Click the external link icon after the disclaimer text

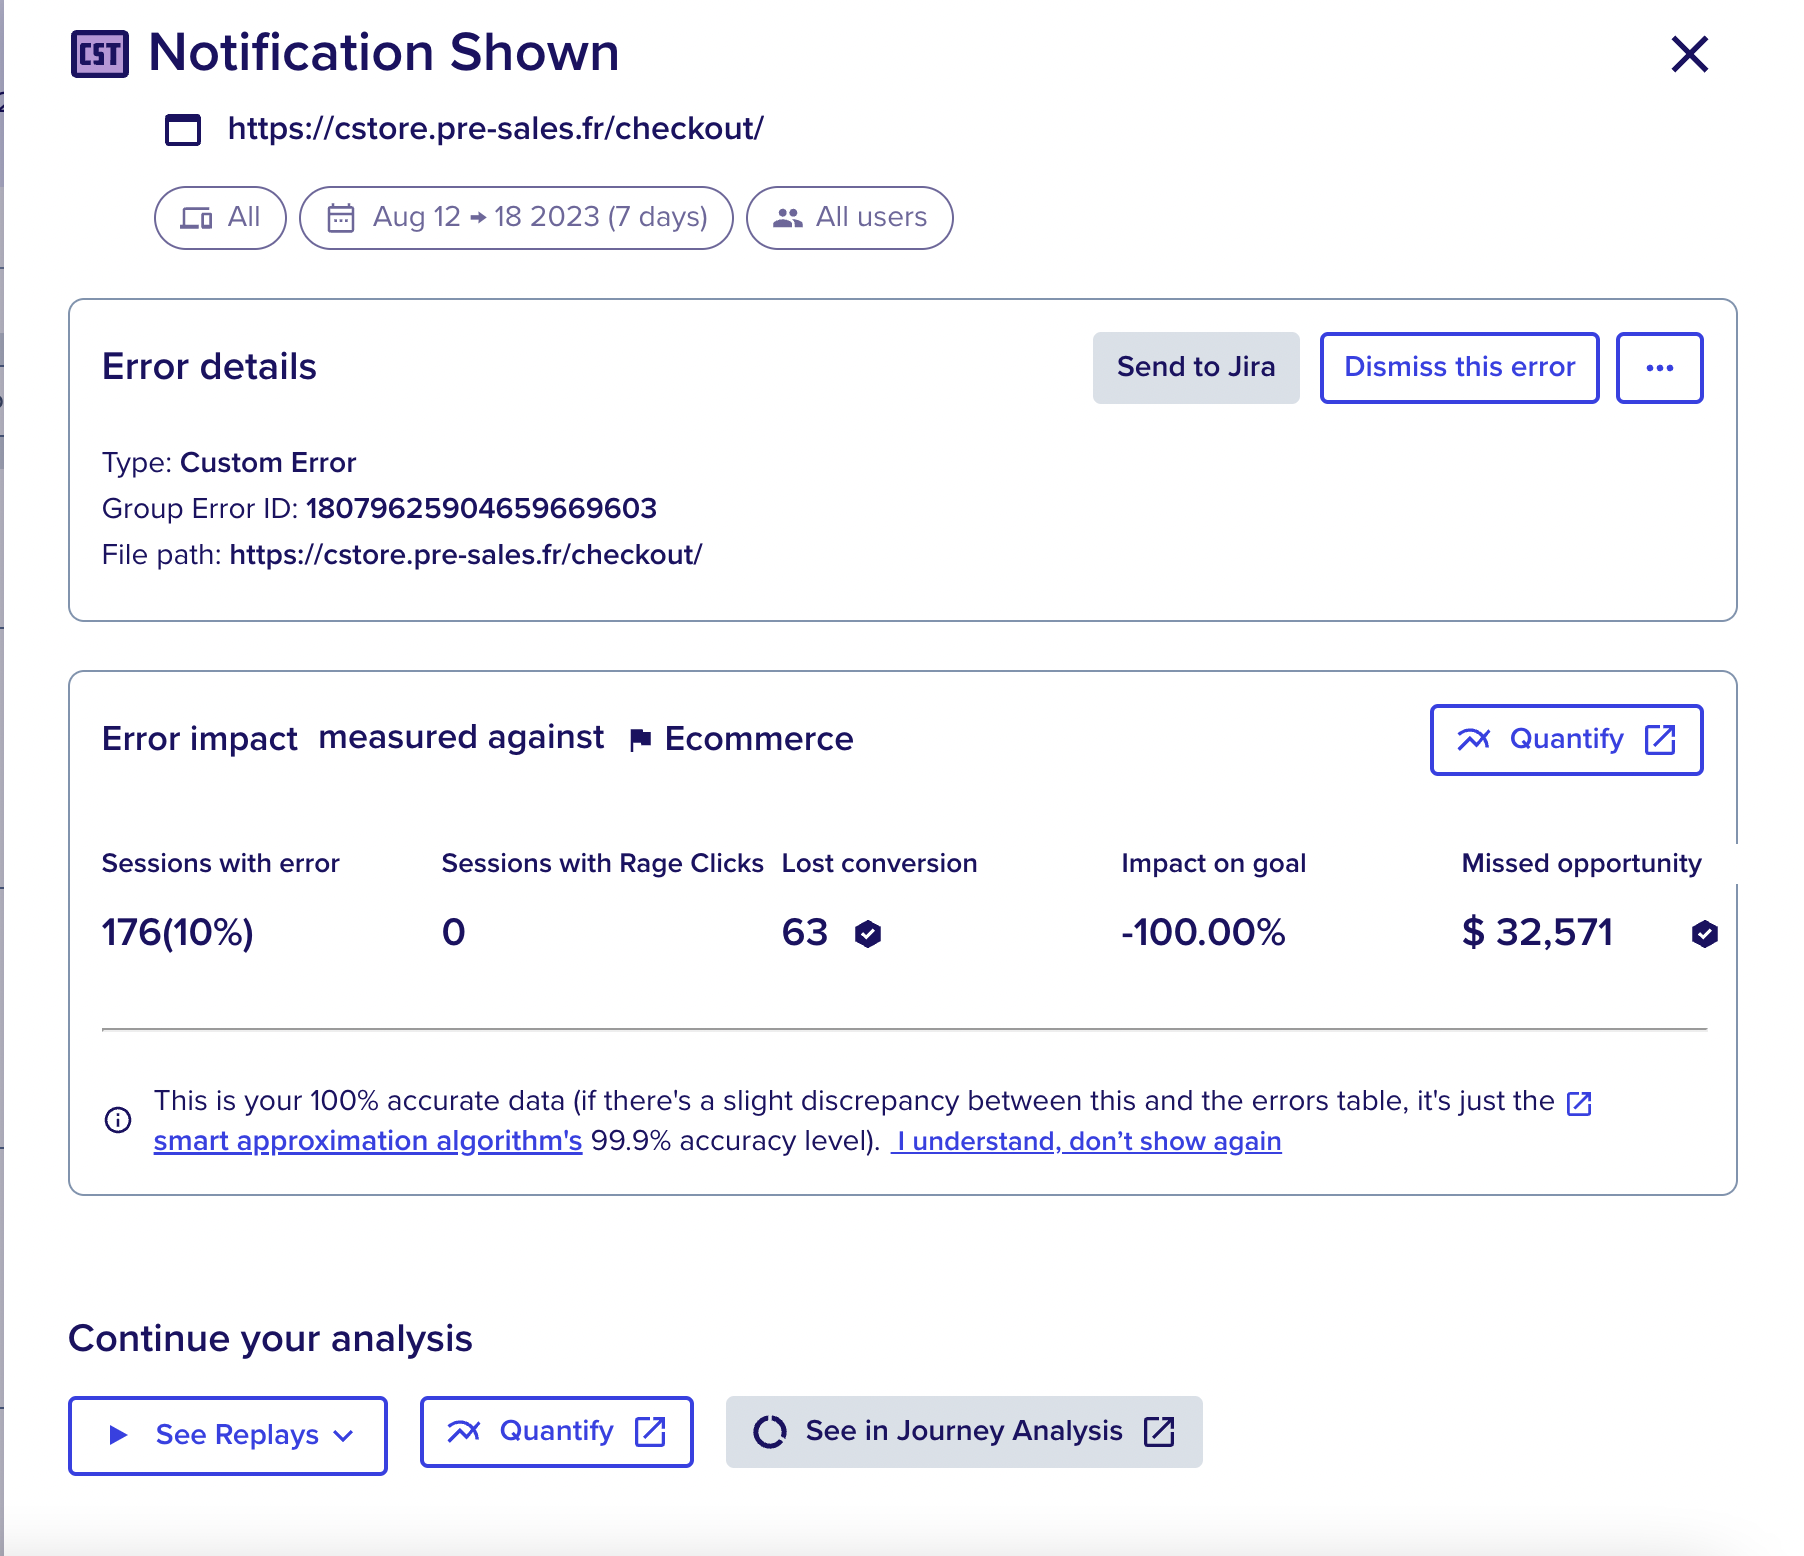pyautogui.click(x=1578, y=1103)
